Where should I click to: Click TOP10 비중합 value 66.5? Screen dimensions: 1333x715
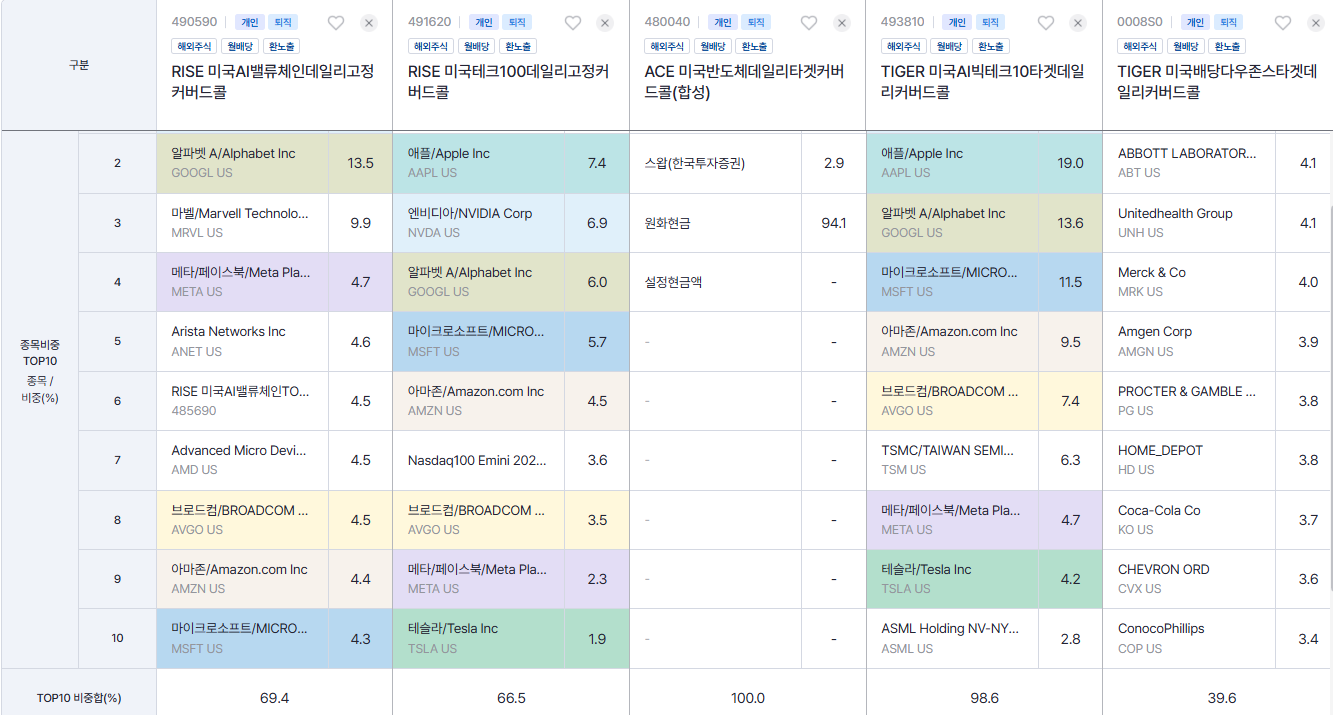(511, 698)
